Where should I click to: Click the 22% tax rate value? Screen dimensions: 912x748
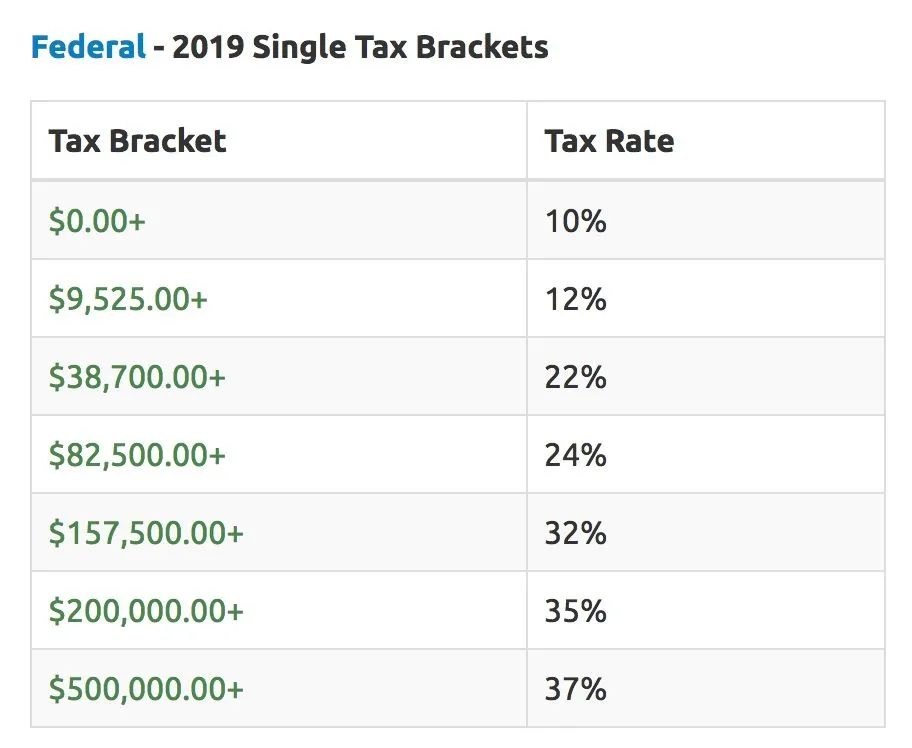tap(575, 377)
